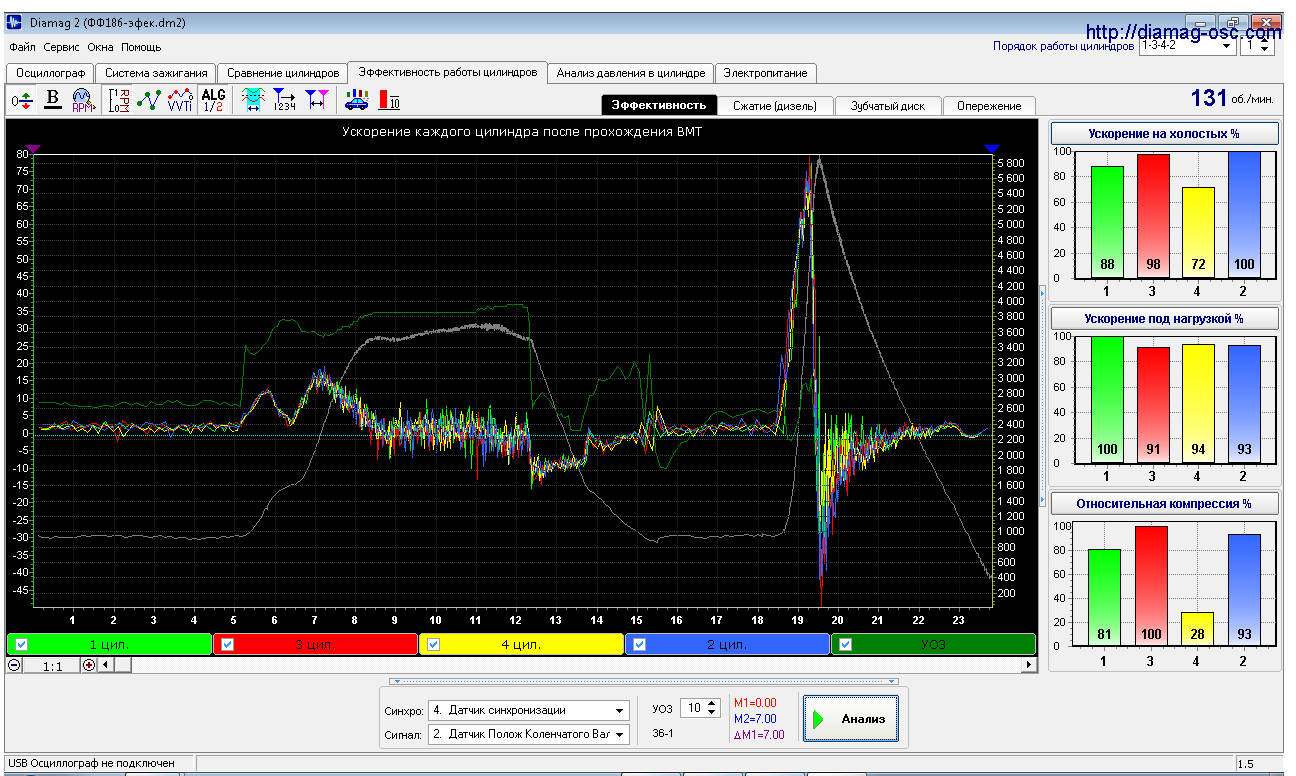
Task: Click the 131 об./мин. RPM readout
Action: [x=1232, y=98]
